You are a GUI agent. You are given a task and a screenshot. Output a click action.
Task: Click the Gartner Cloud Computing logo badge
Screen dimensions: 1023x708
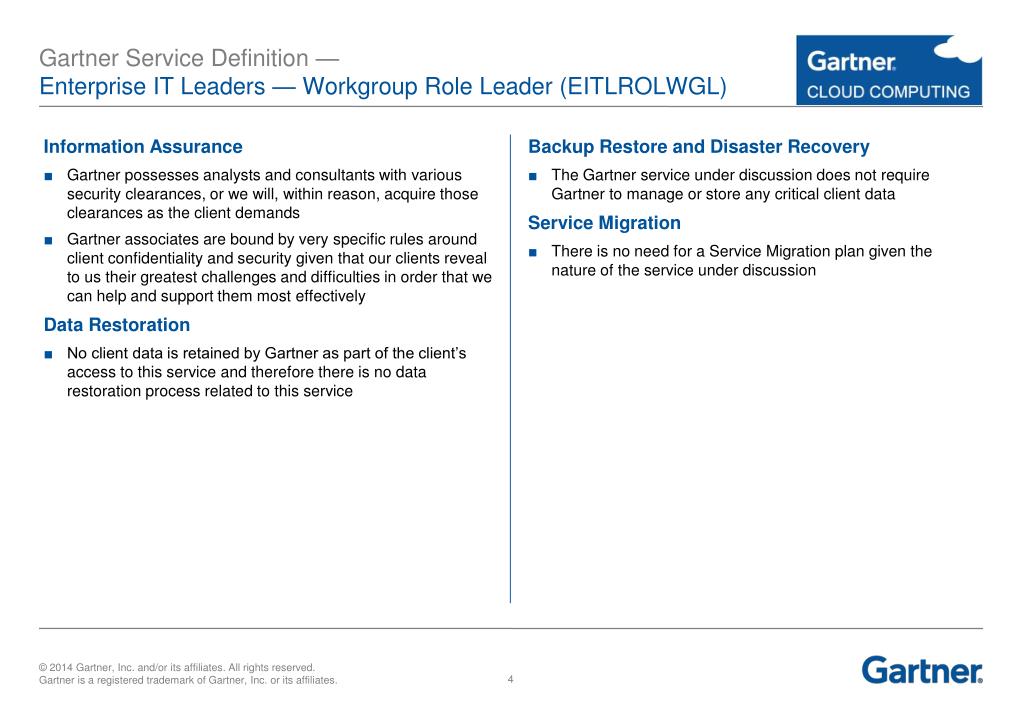[889, 70]
